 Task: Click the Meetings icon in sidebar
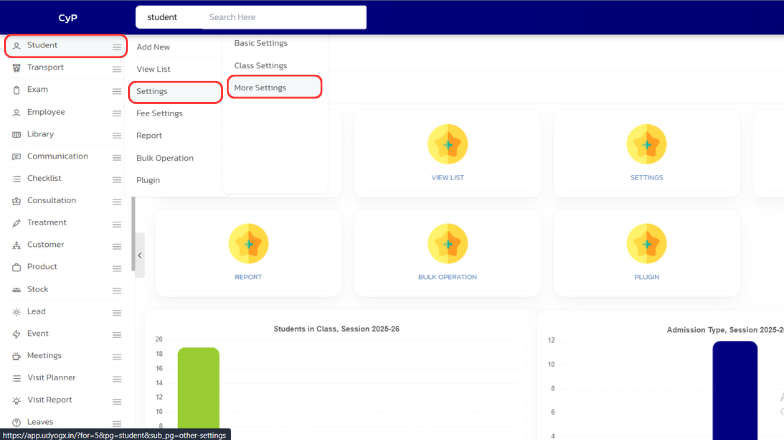point(16,356)
